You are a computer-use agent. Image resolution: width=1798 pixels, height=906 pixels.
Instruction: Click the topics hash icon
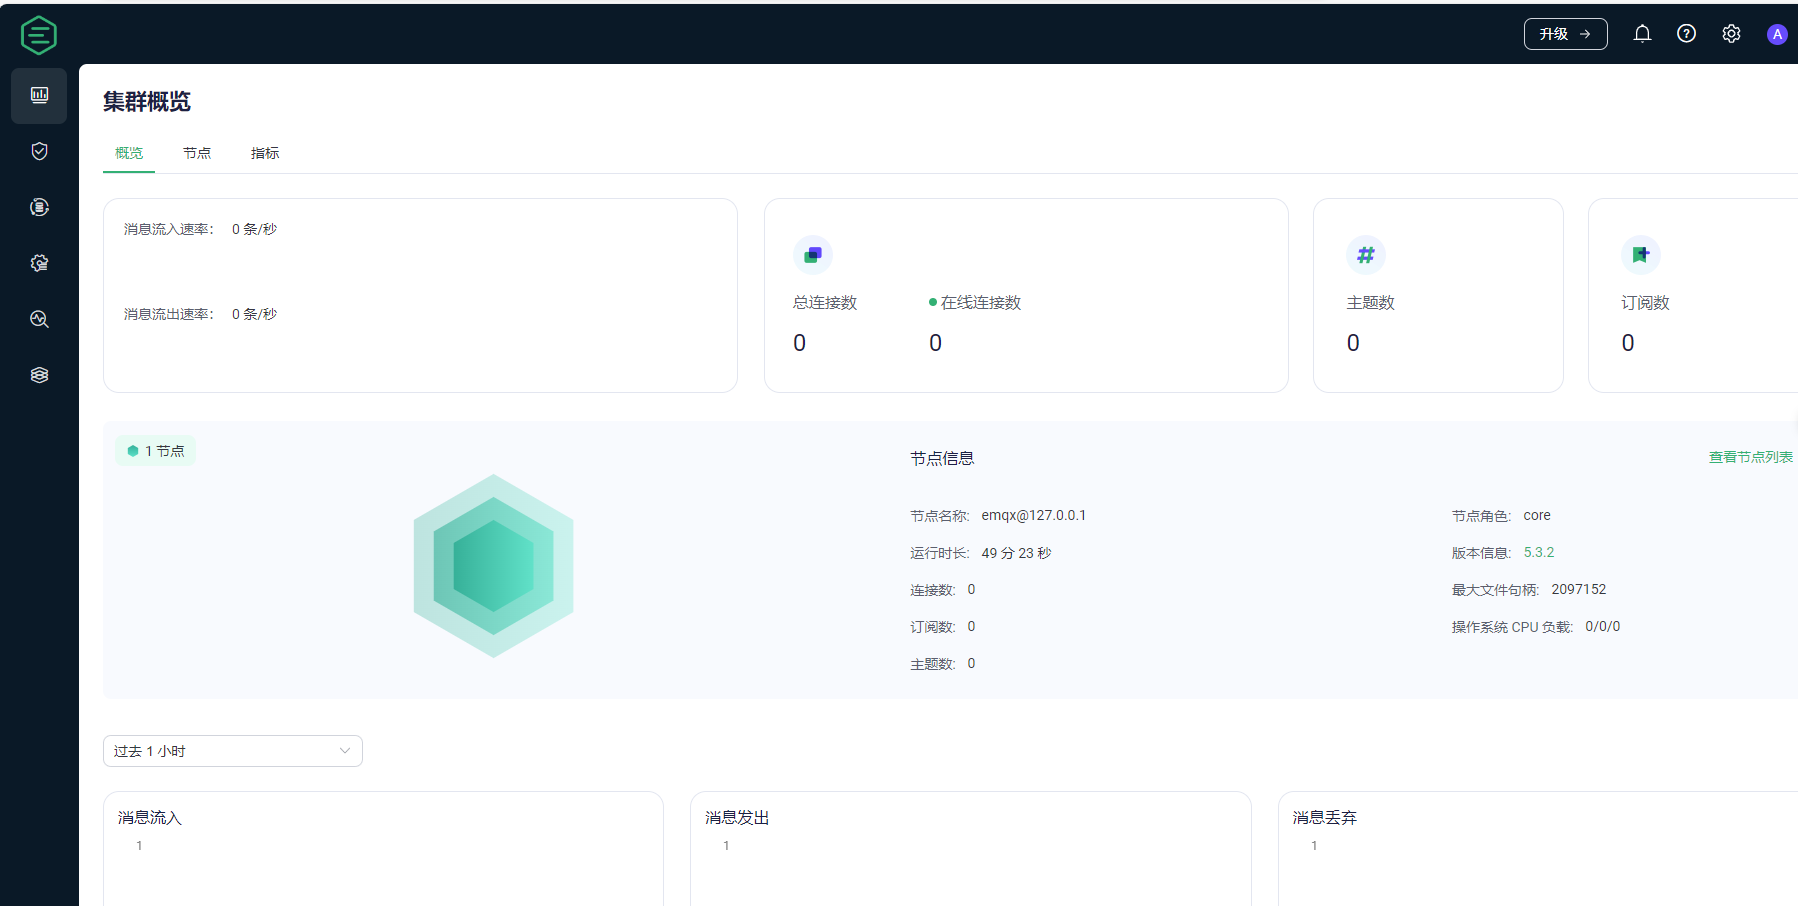[x=1366, y=255]
